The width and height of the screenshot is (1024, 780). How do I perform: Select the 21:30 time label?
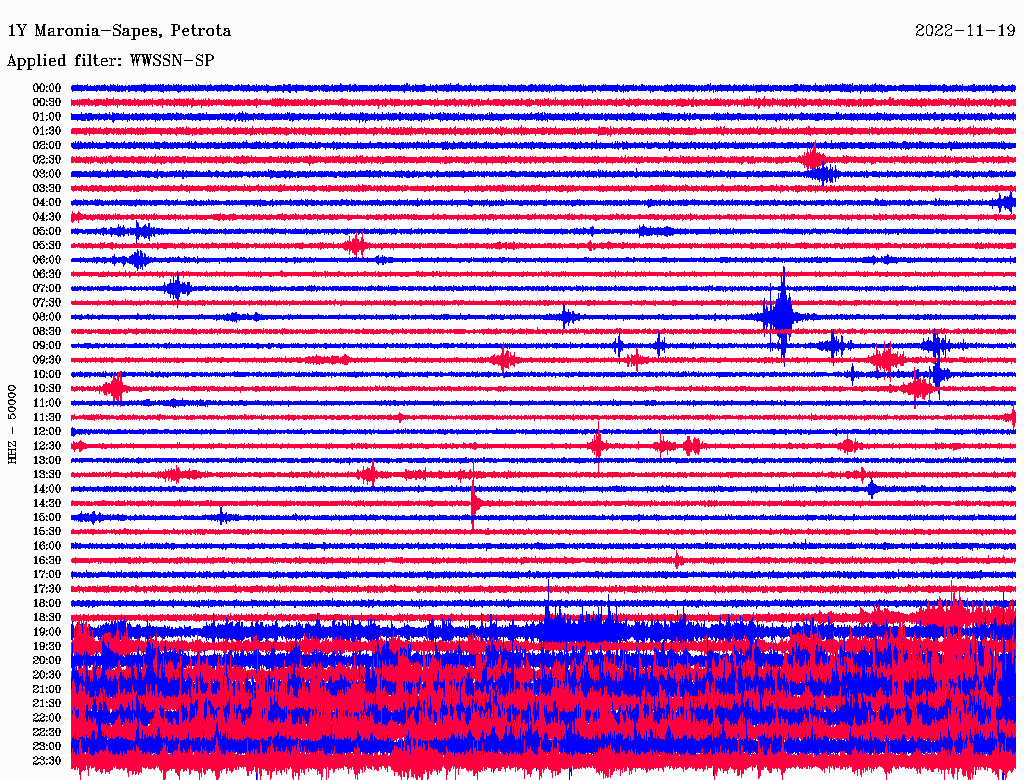click(47, 703)
